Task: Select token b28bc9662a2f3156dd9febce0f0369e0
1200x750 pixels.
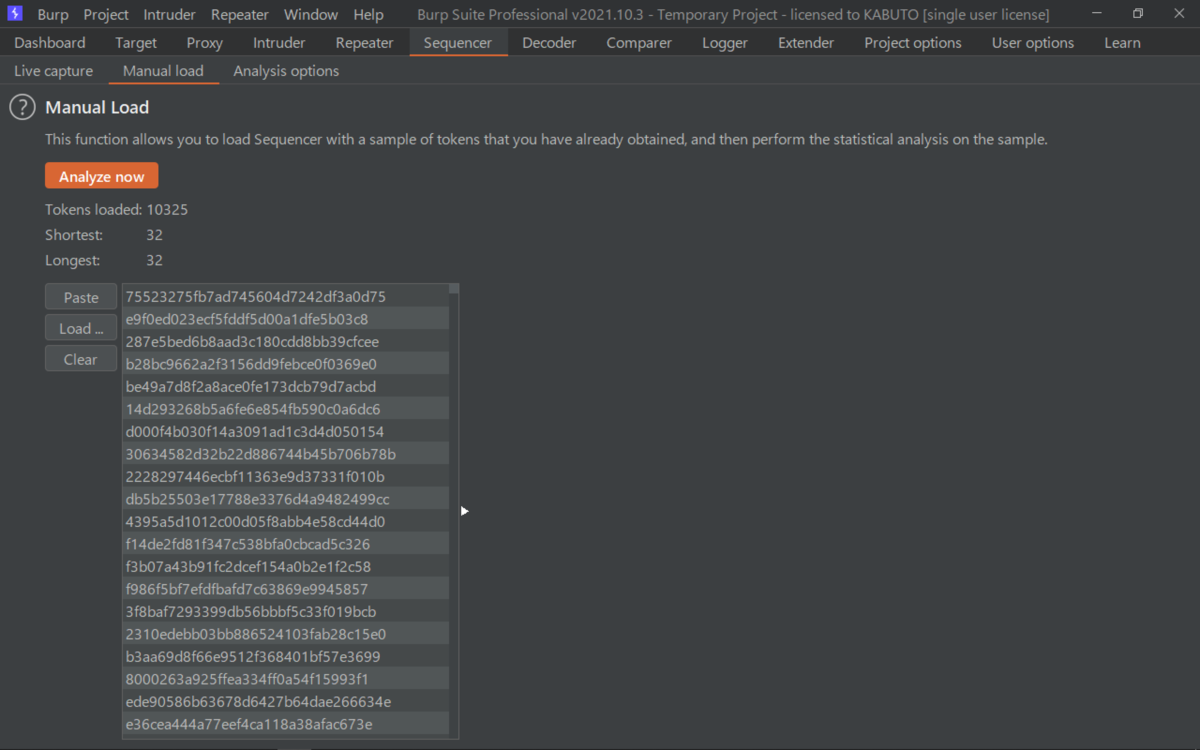Action: click(x=286, y=364)
